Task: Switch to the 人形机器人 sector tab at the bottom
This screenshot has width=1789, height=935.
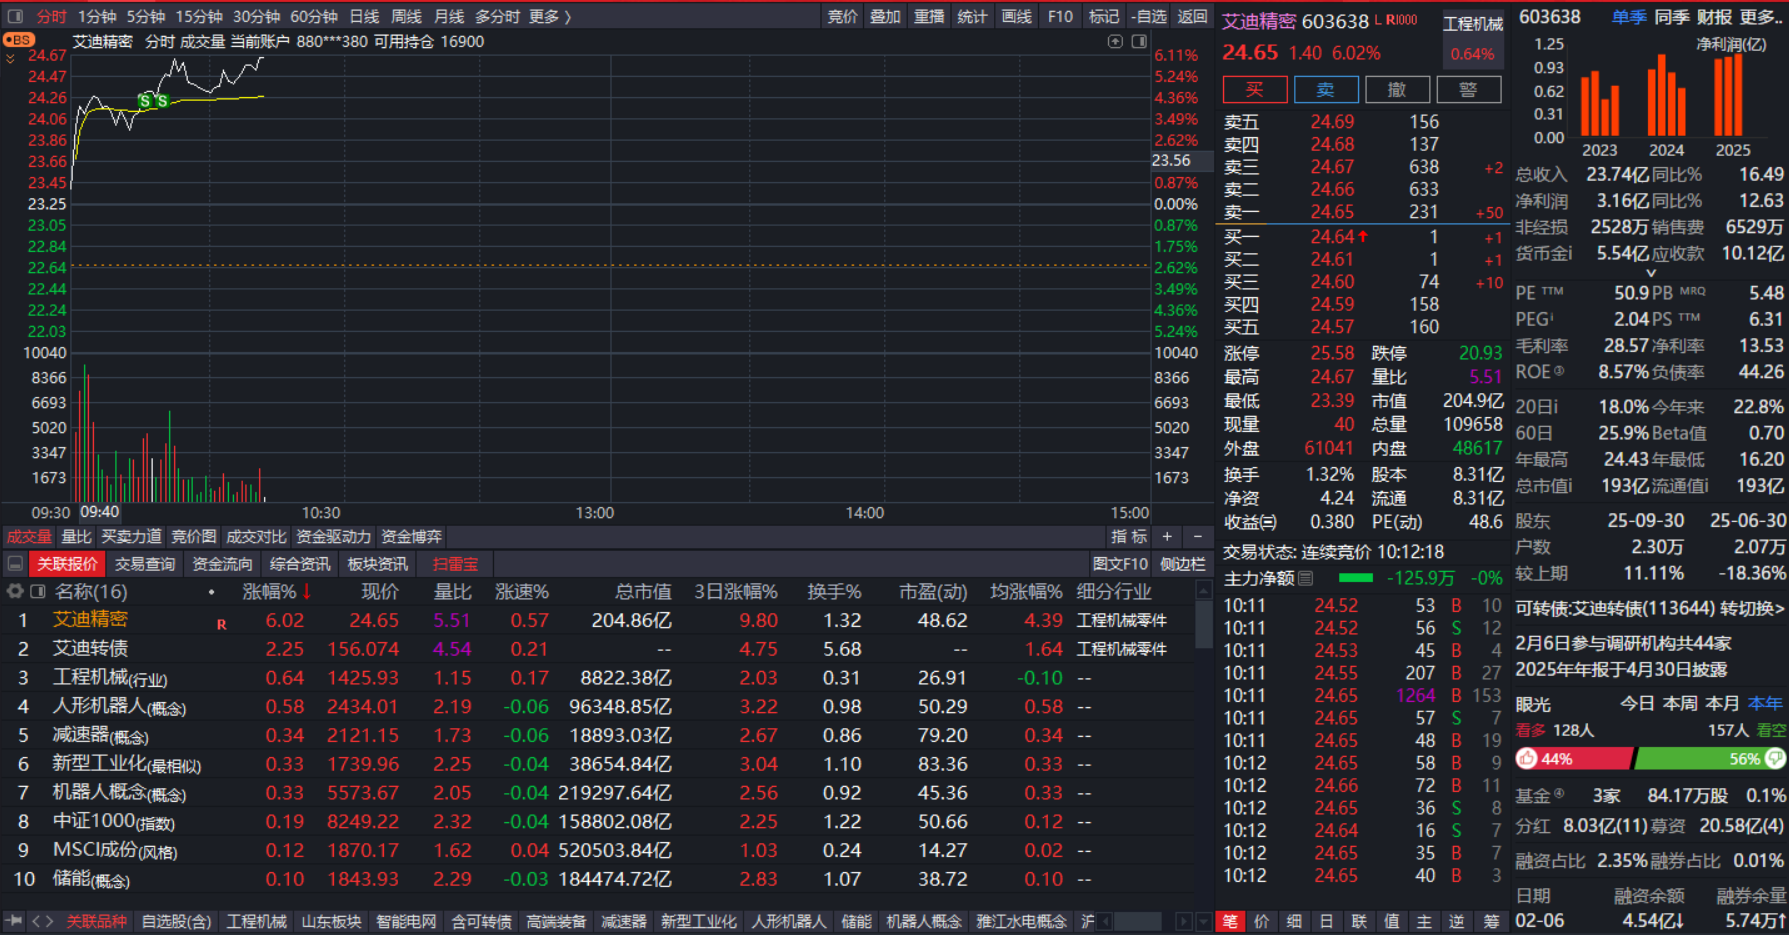Action: [x=789, y=921]
